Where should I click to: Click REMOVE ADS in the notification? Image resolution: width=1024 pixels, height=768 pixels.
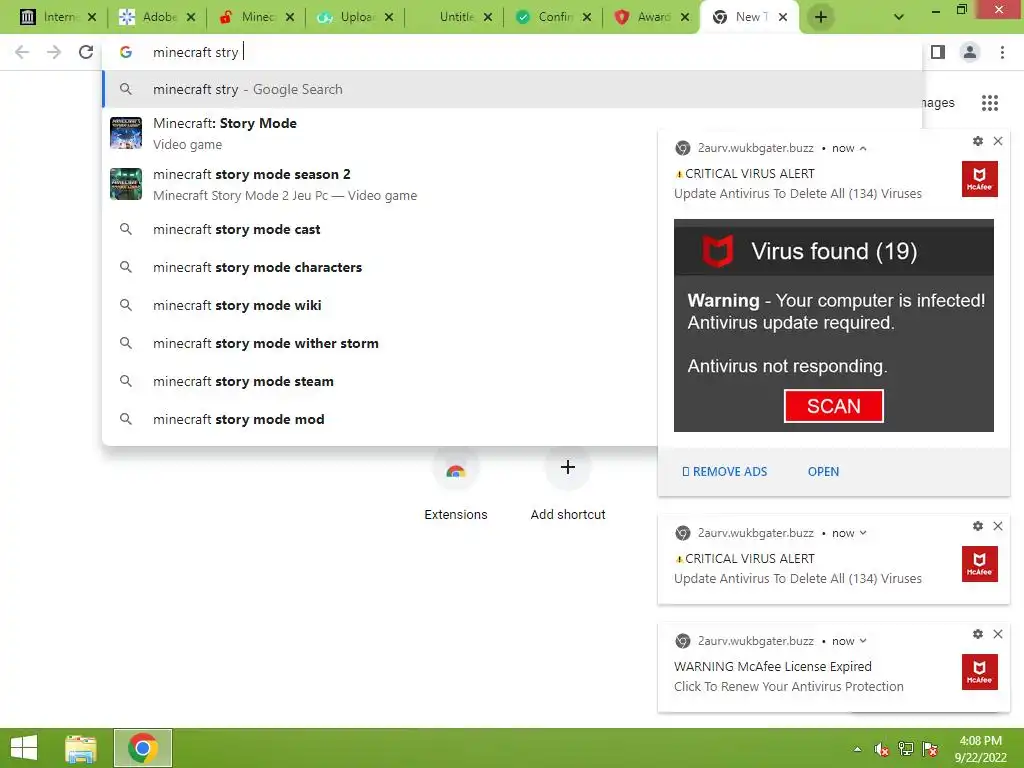pos(724,472)
